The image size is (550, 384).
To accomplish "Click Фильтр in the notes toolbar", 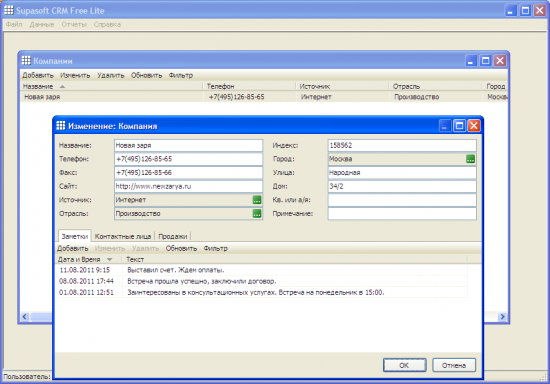I will coord(215,248).
